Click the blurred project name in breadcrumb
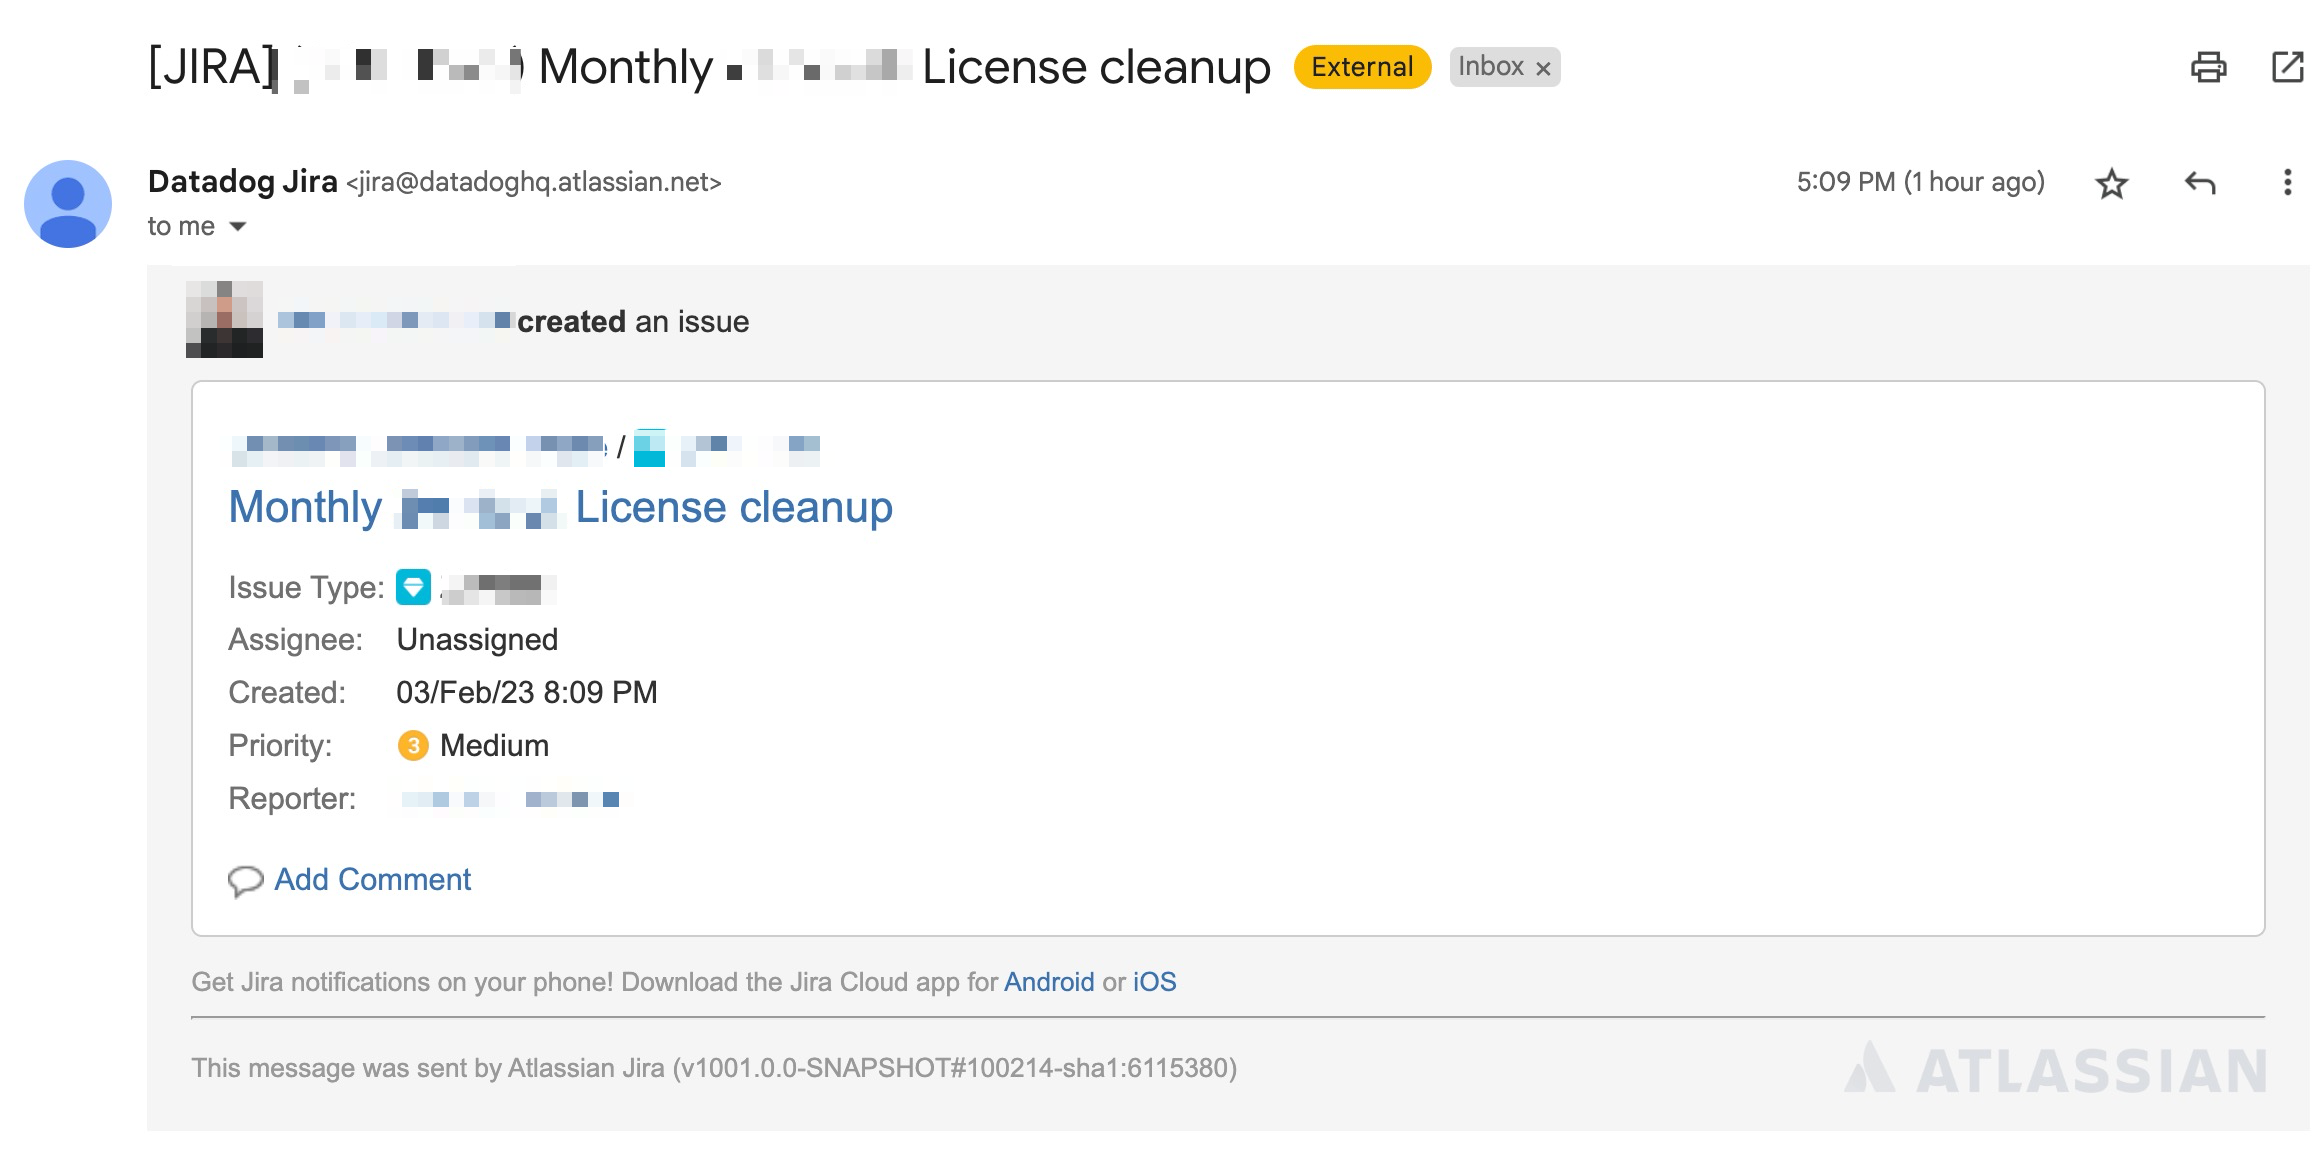The height and width of the screenshot is (1150, 2320). tap(418, 448)
